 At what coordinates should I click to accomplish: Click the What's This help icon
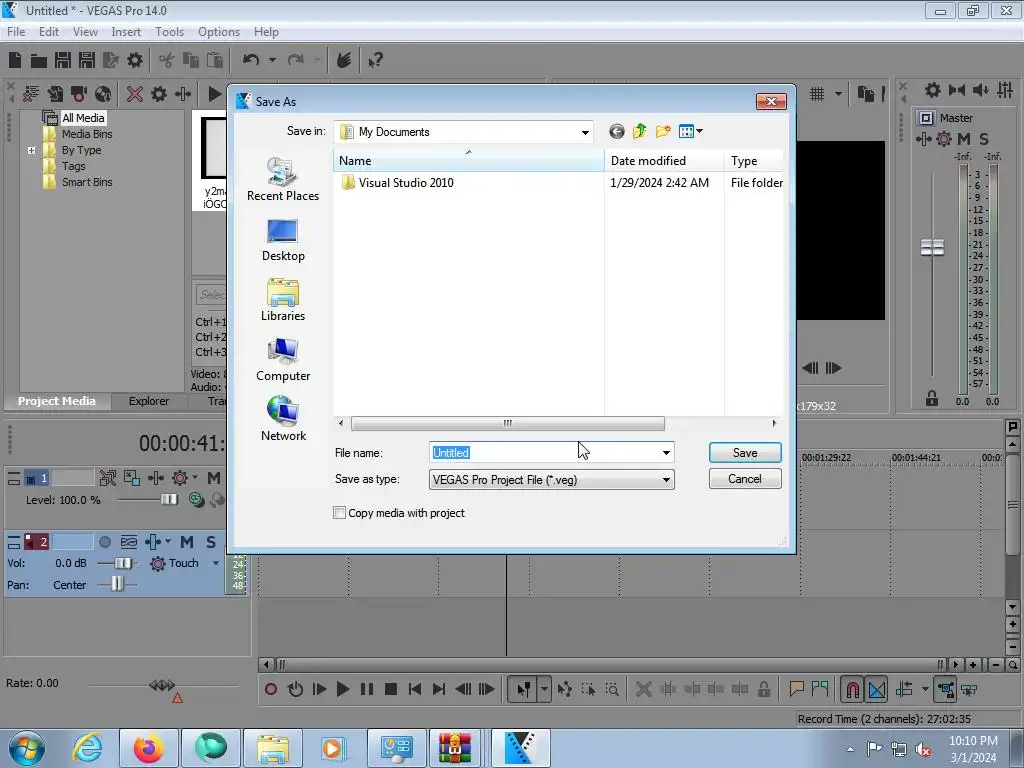tap(375, 61)
